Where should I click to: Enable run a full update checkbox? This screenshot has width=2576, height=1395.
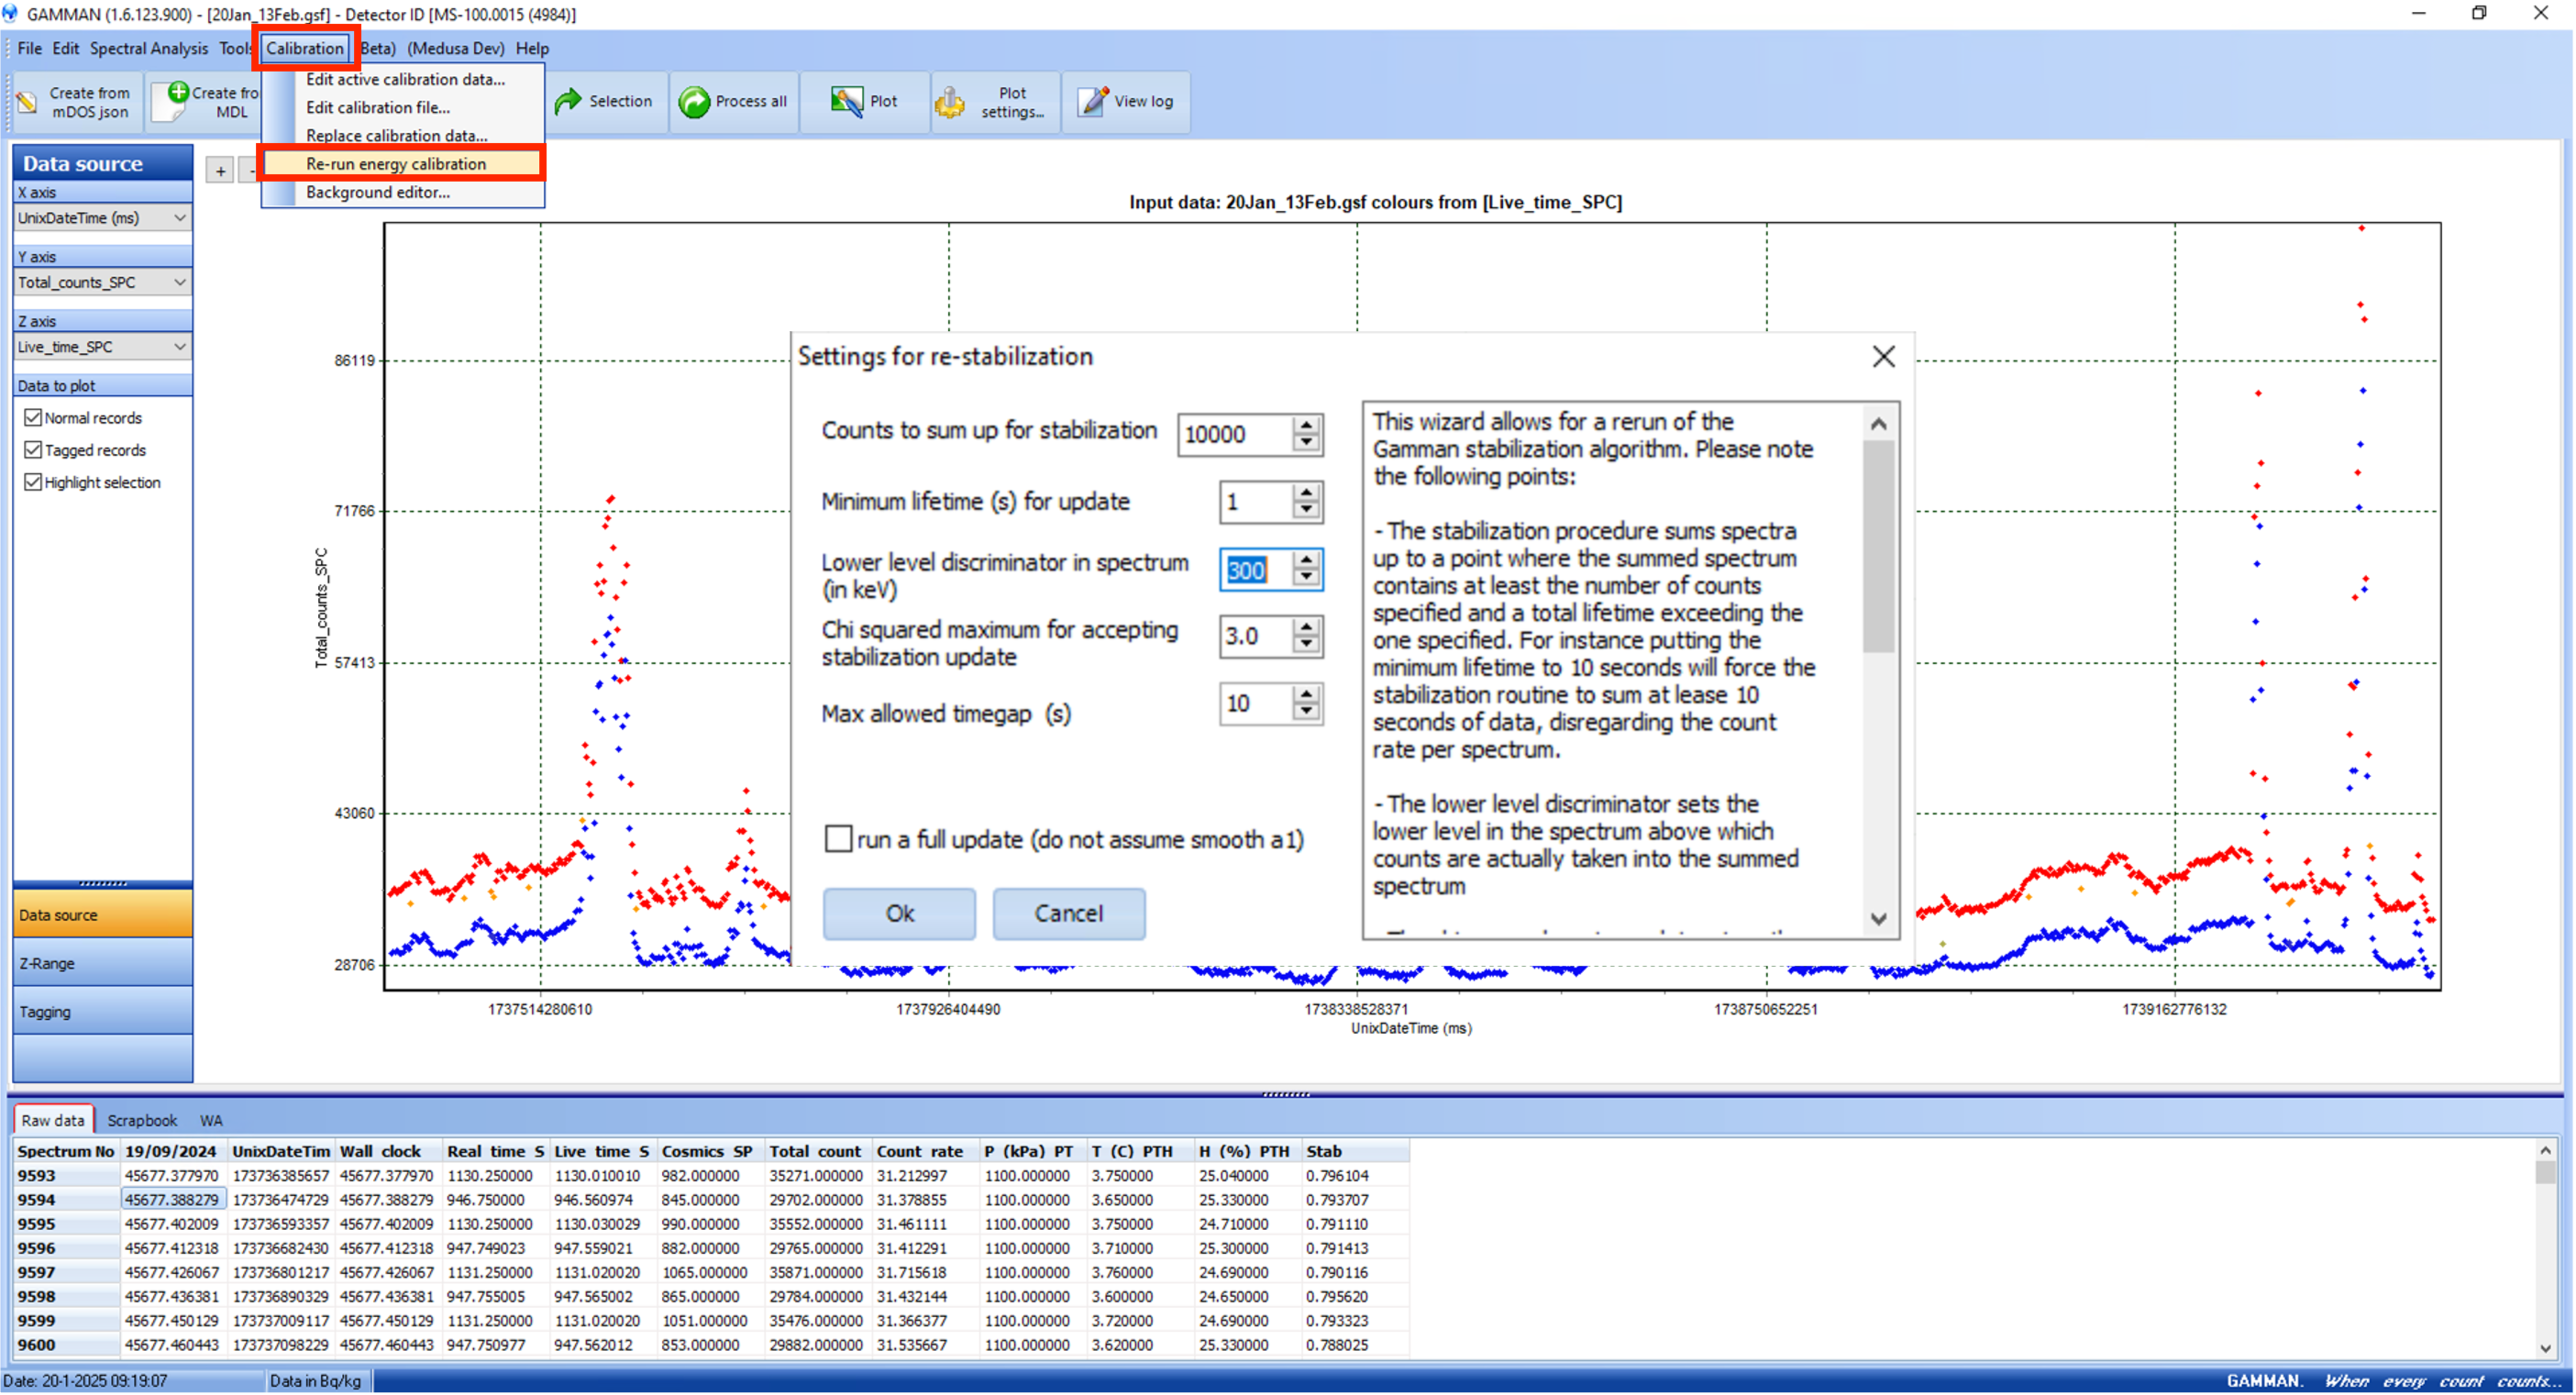838,839
